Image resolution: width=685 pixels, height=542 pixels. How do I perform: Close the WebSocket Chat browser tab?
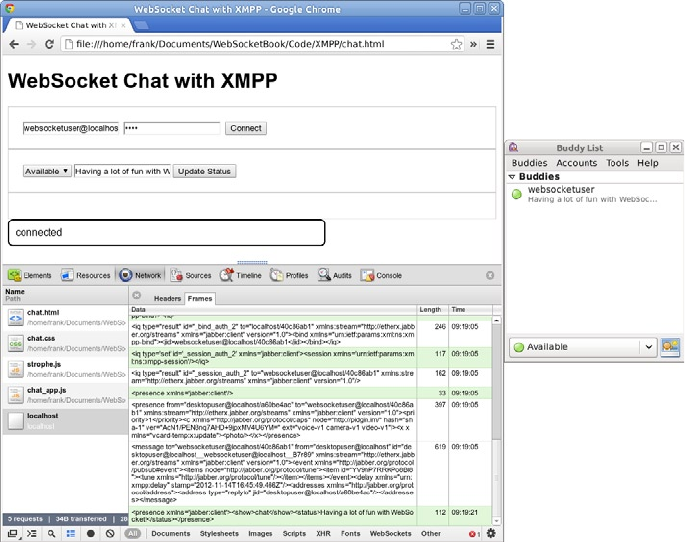[x=123, y=25]
